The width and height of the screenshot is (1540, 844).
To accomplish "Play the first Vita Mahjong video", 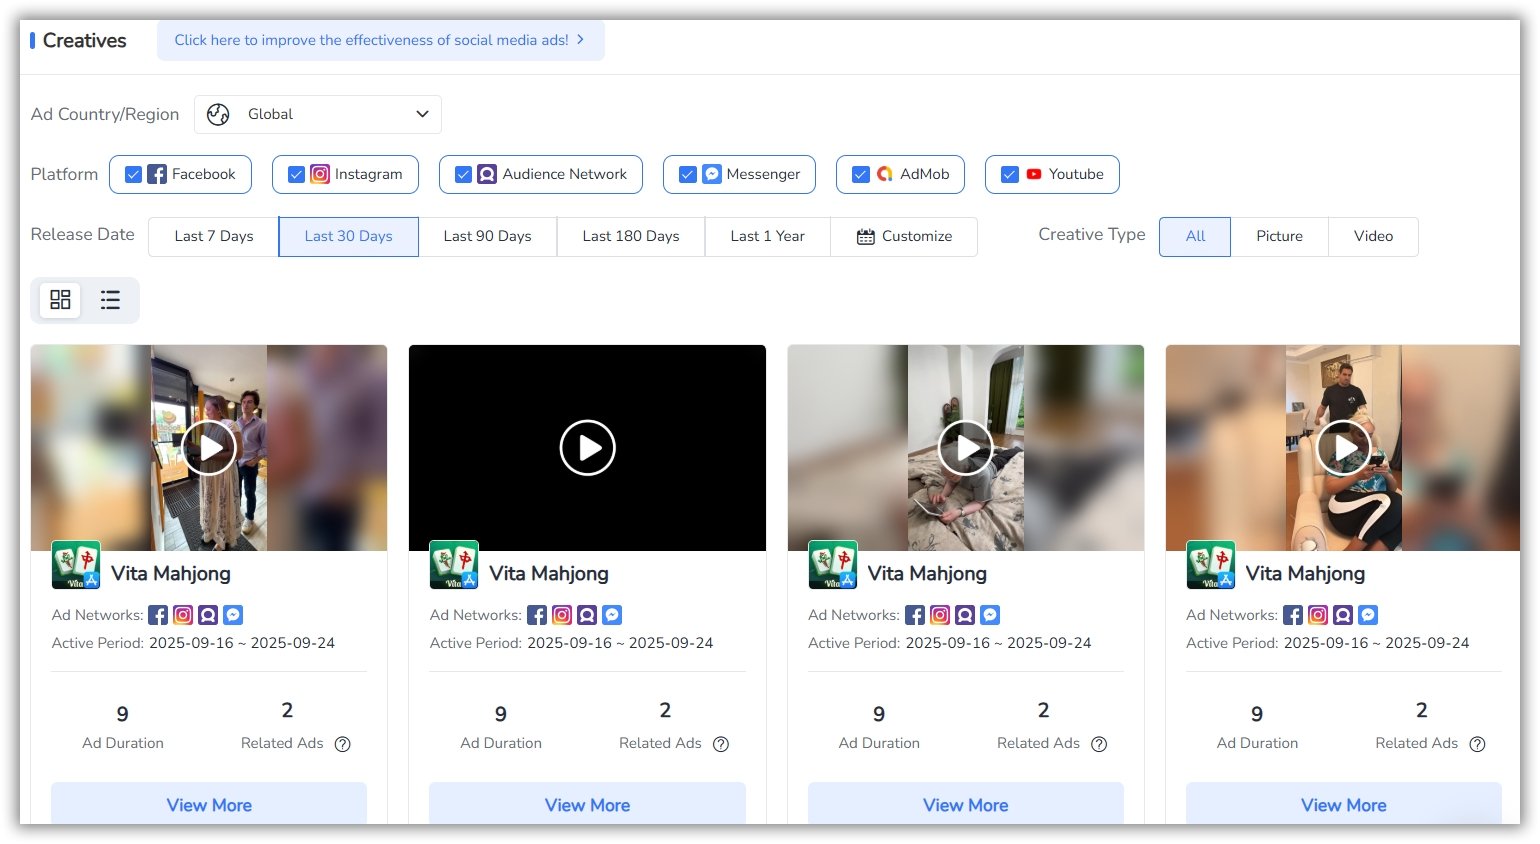I will 209,448.
